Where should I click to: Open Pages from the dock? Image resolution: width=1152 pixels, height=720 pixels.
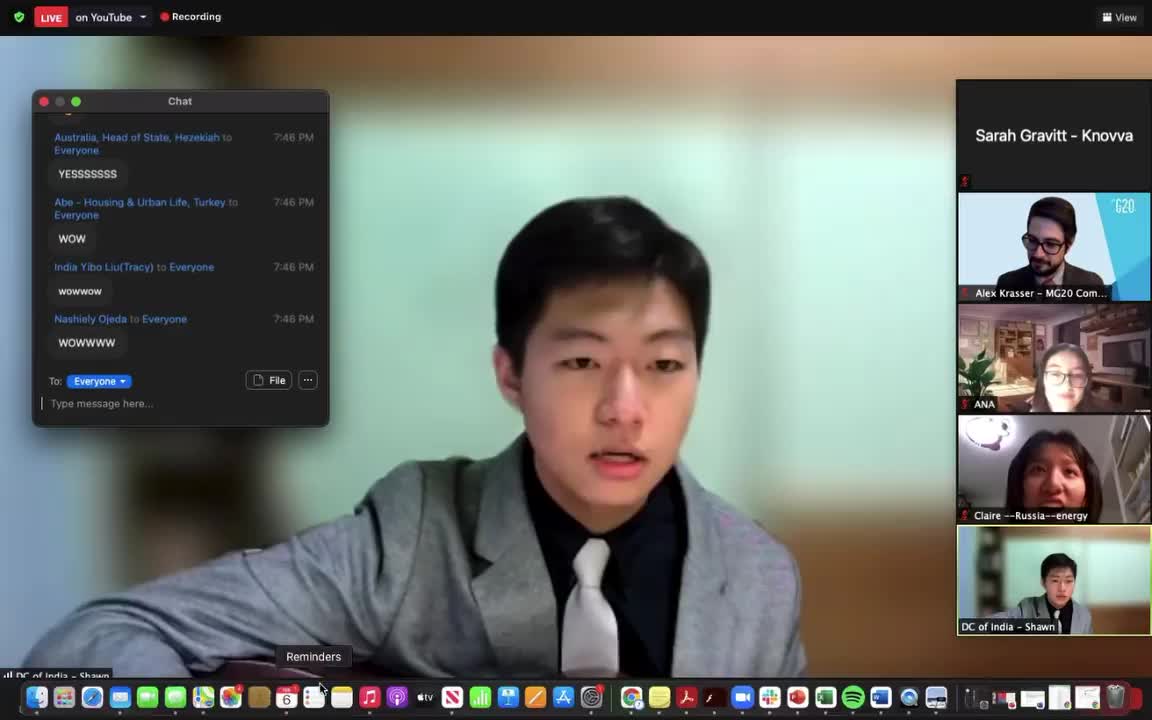(x=536, y=697)
